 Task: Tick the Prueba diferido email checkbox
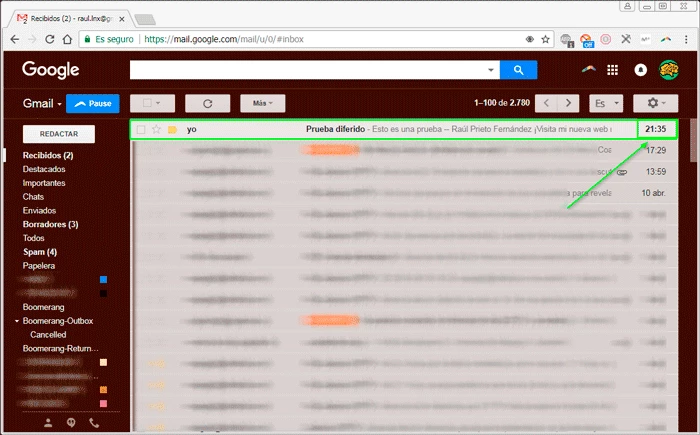[141, 130]
